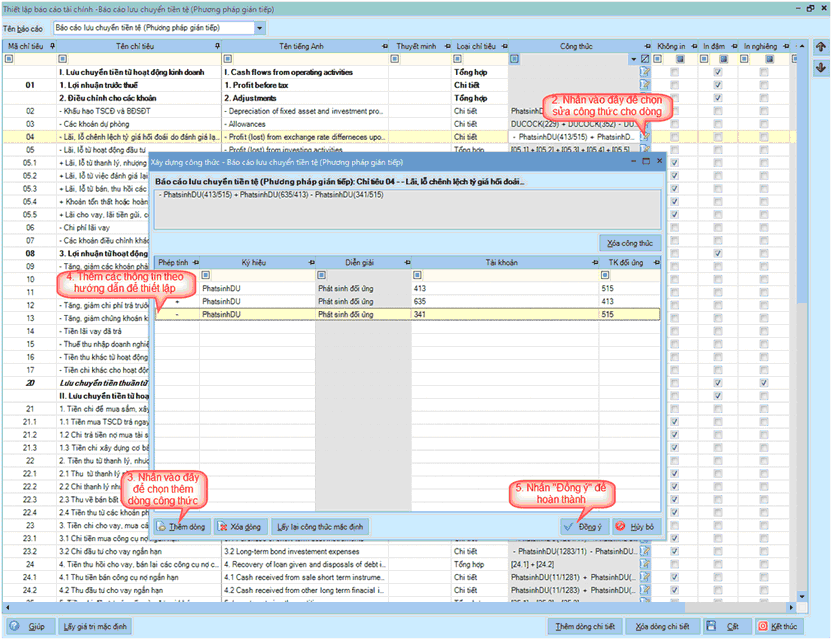Click filter icon under Tài khoản column in dialog
832x640 pixels.
pos(417,275)
